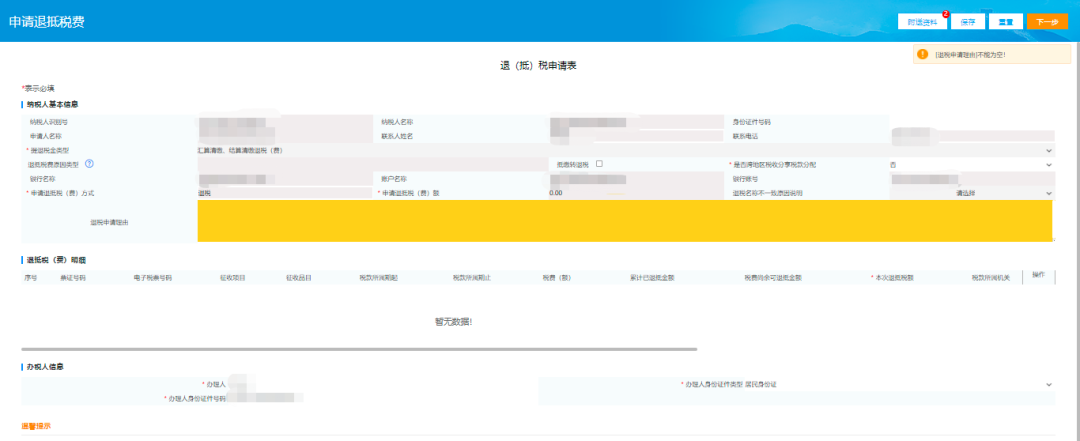Screen dimensions: 1080x441
Task: Click the orange warning icon in the alert
Action: (922, 54)
